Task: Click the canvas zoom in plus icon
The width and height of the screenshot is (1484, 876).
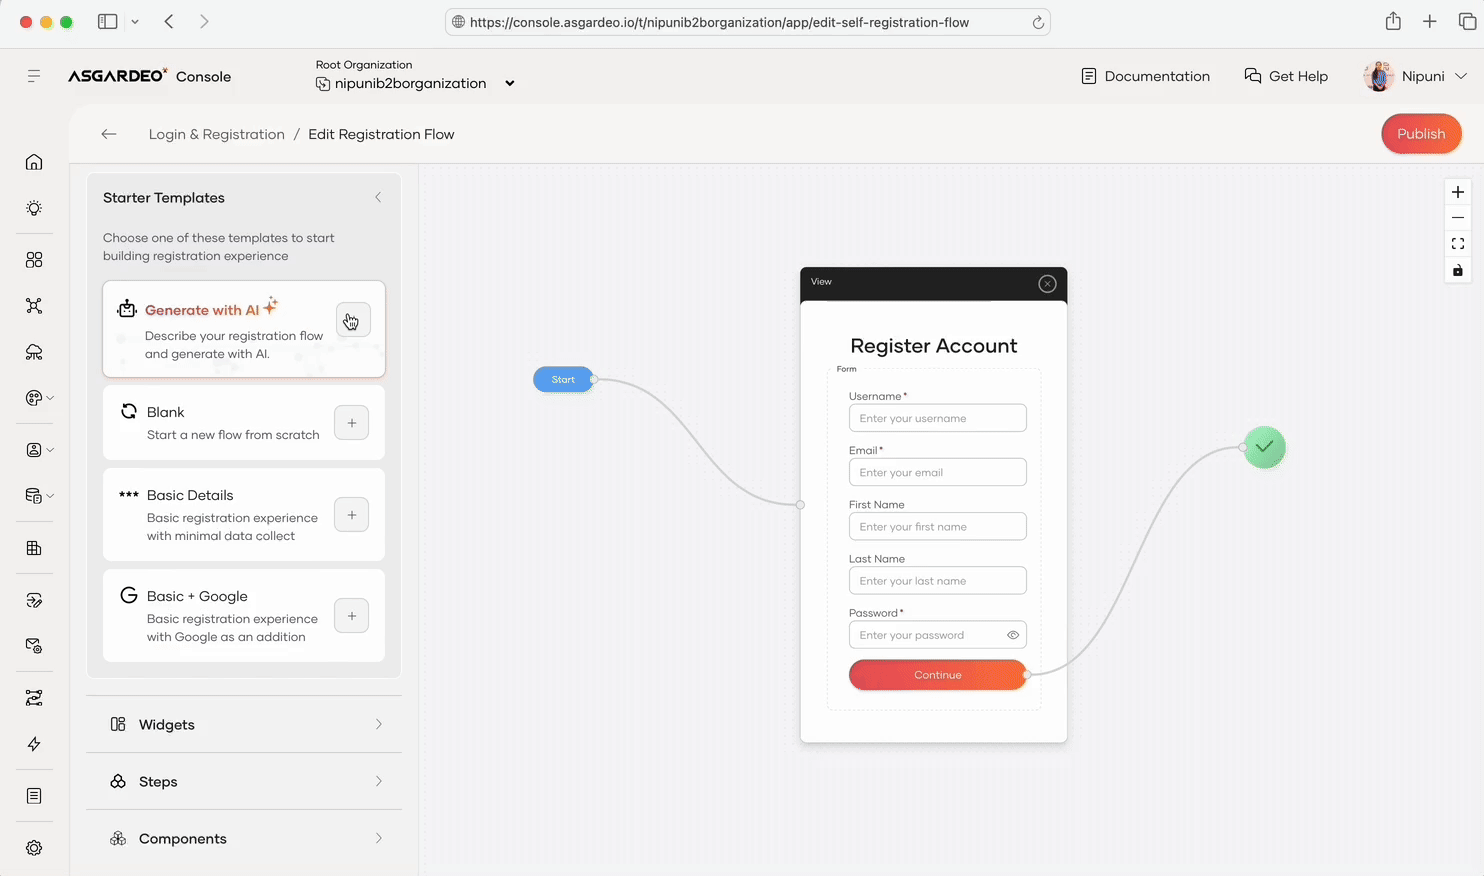Action: click(x=1457, y=192)
